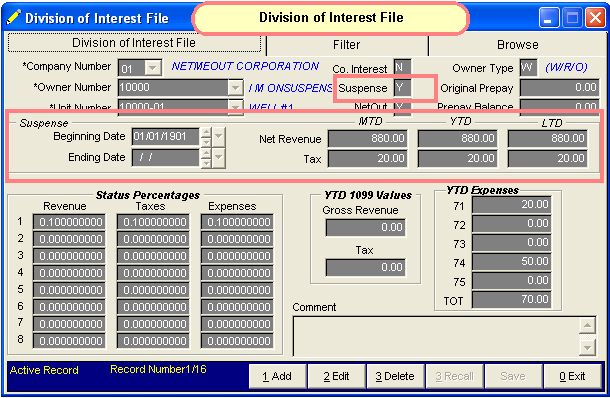Click the 3 Delete button
The width and height of the screenshot is (610, 398).
pyautogui.click(x=395, y=376)
